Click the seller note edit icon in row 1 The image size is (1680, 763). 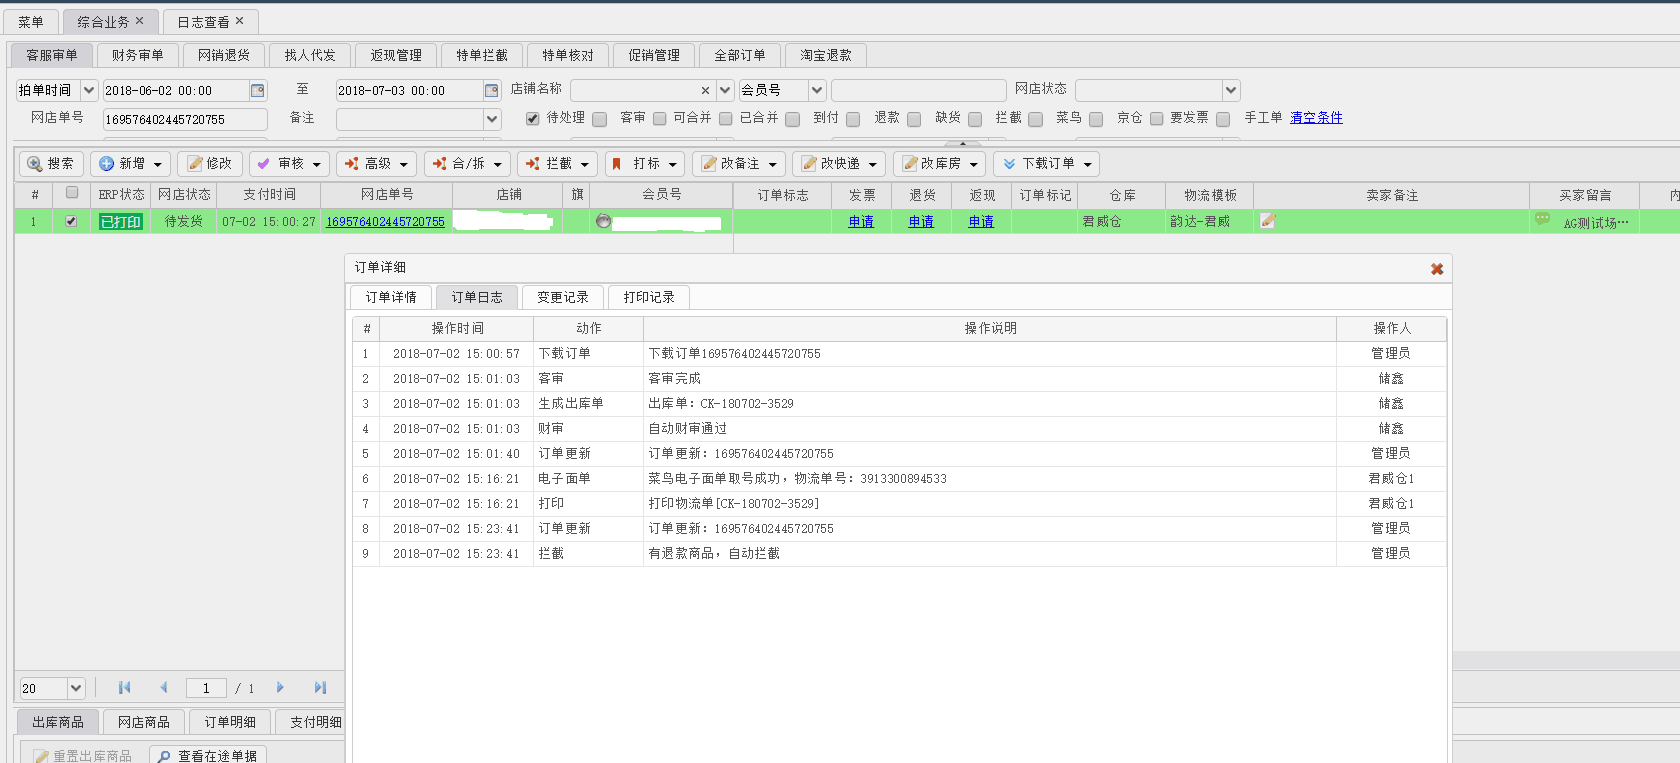coord(1267,221)
